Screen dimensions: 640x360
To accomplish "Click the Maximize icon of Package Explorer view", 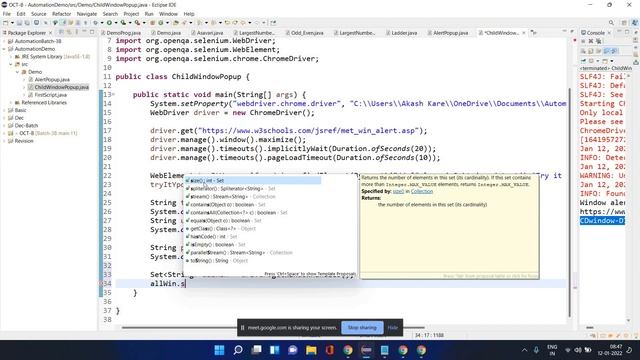I will coord(92,32).
